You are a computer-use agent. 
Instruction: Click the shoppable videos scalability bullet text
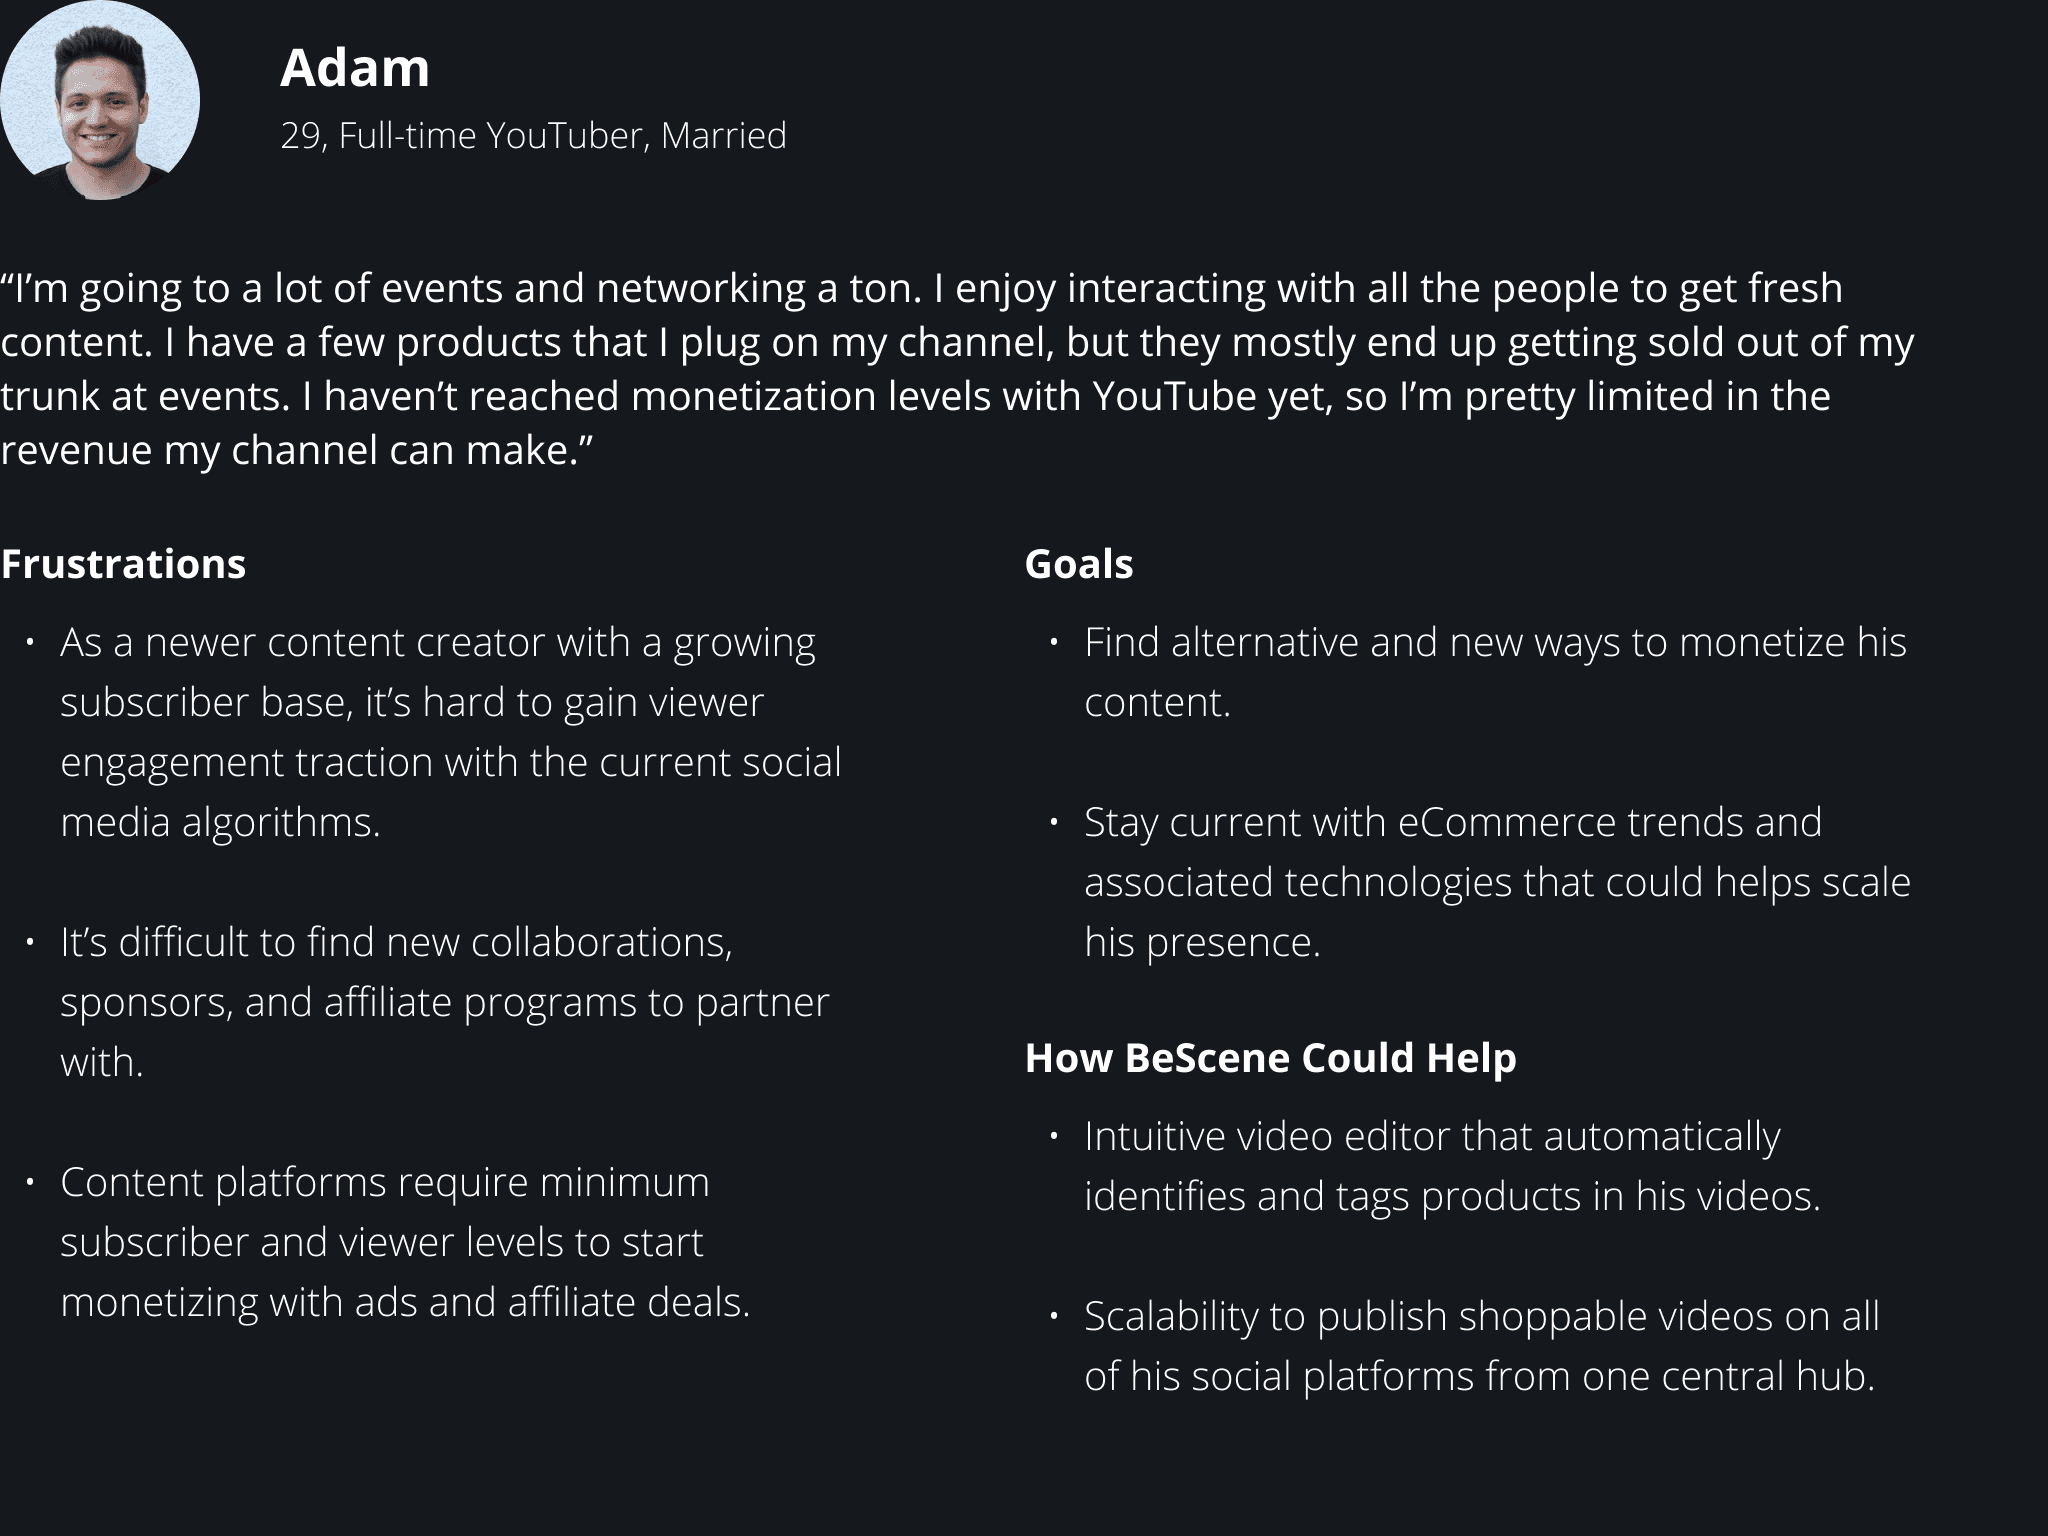(x=1481, y=1346)
